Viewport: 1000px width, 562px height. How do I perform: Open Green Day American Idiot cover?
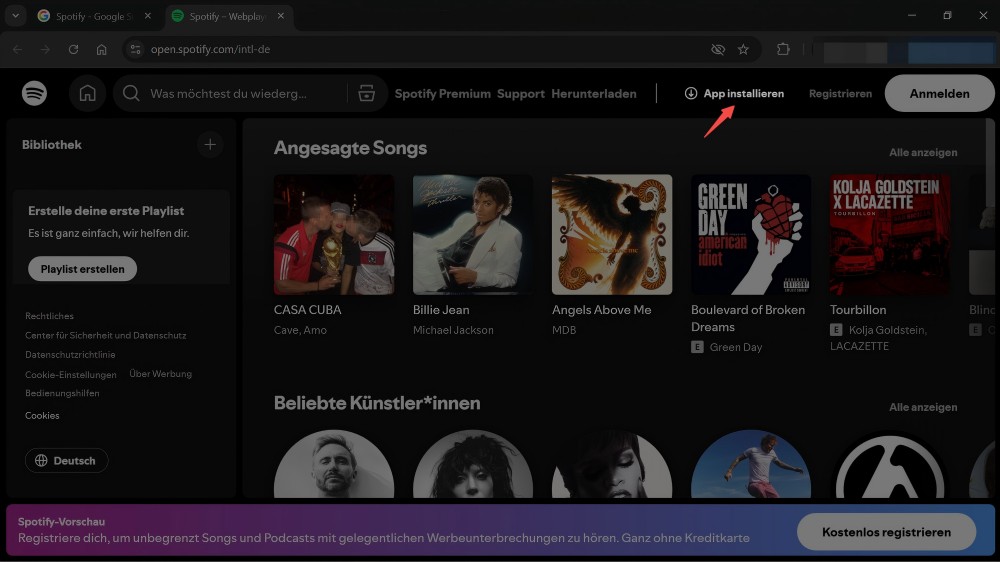tap(751, 234)
